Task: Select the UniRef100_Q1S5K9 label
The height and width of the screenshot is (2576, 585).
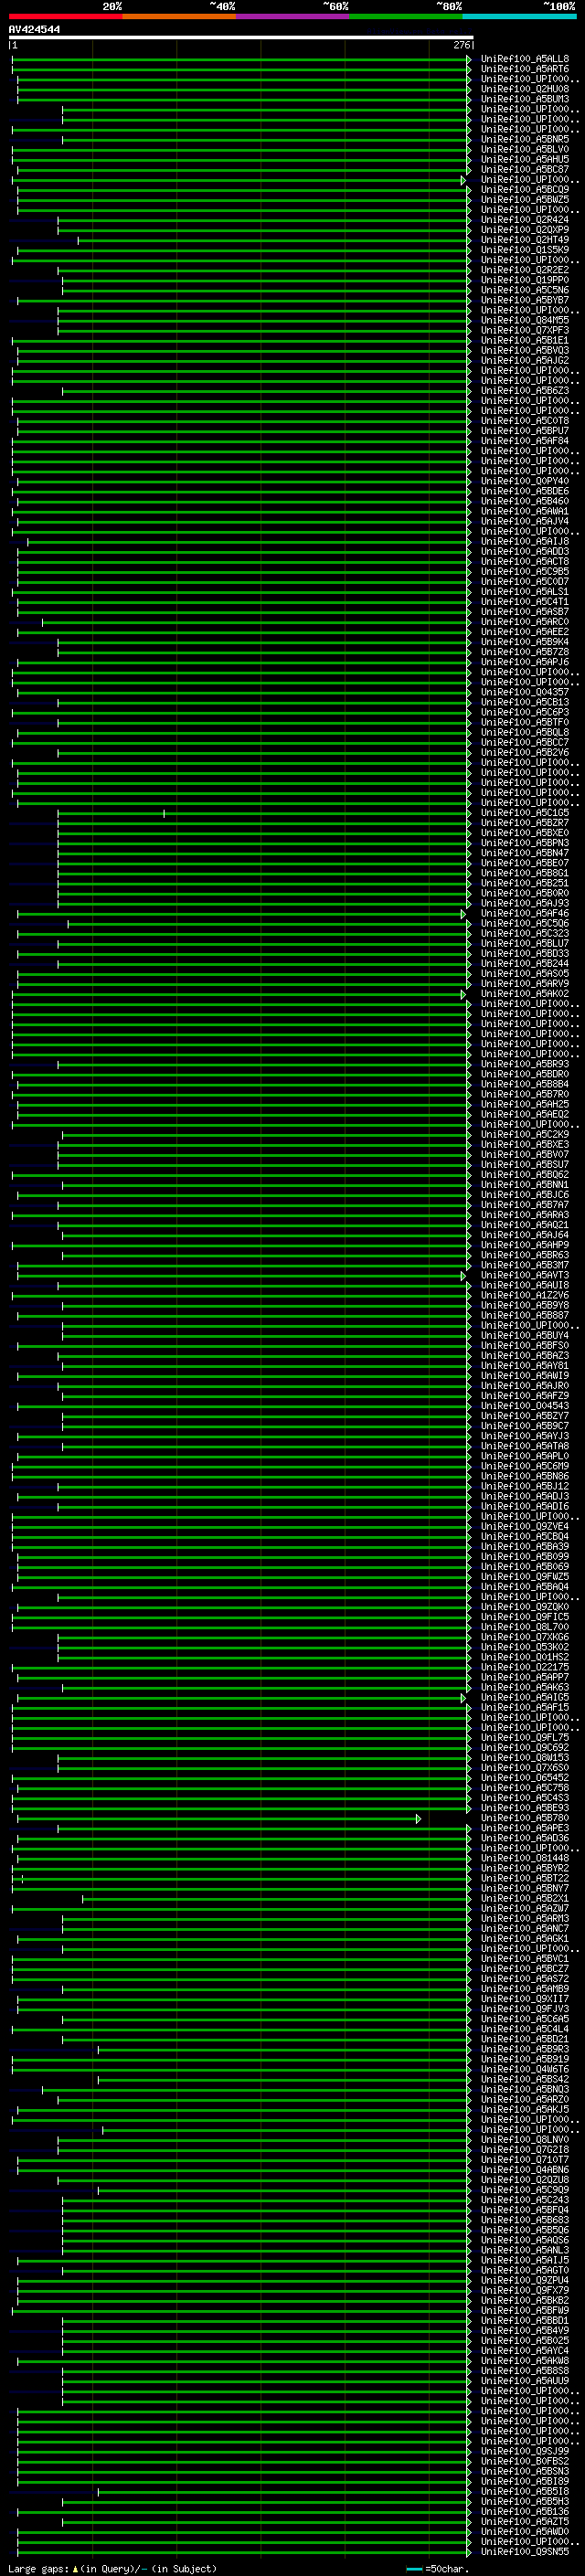Action: (525, 250)
